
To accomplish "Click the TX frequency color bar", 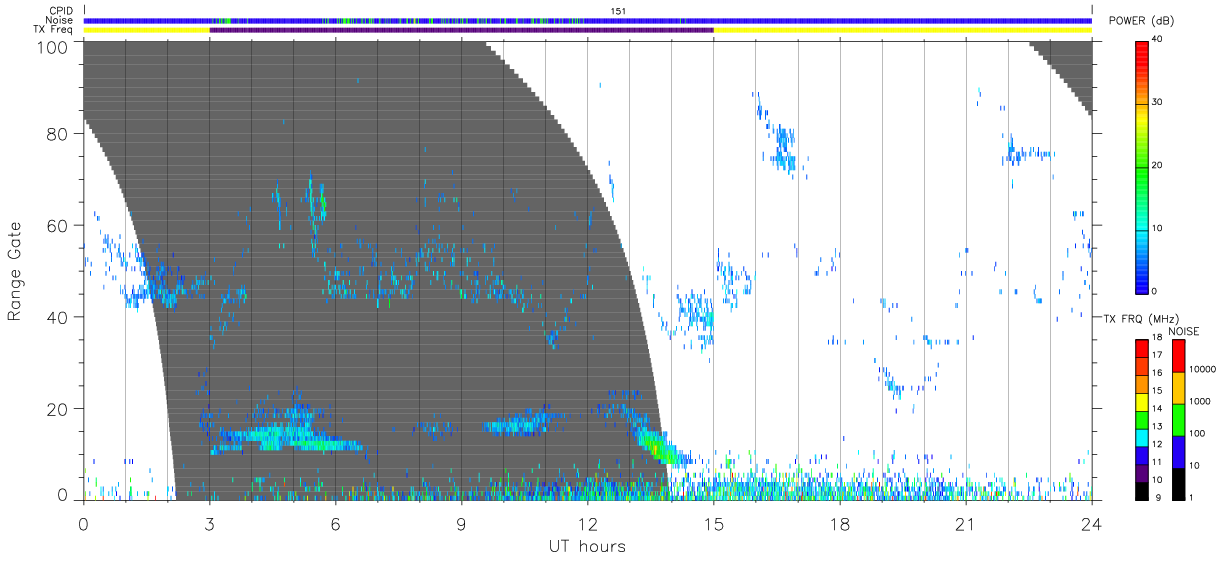I will [1142, 419].
